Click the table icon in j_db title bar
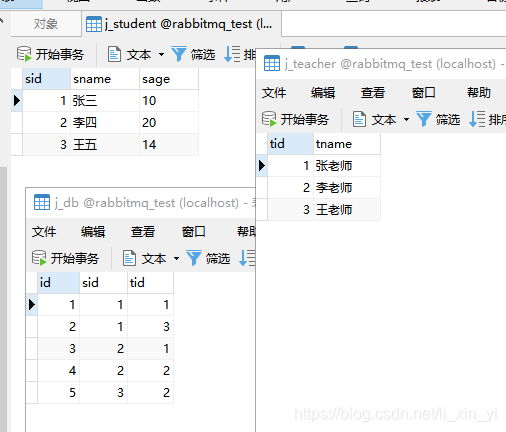Image resolution: width=506 pixels, height=432 pixels. (42, 202)
